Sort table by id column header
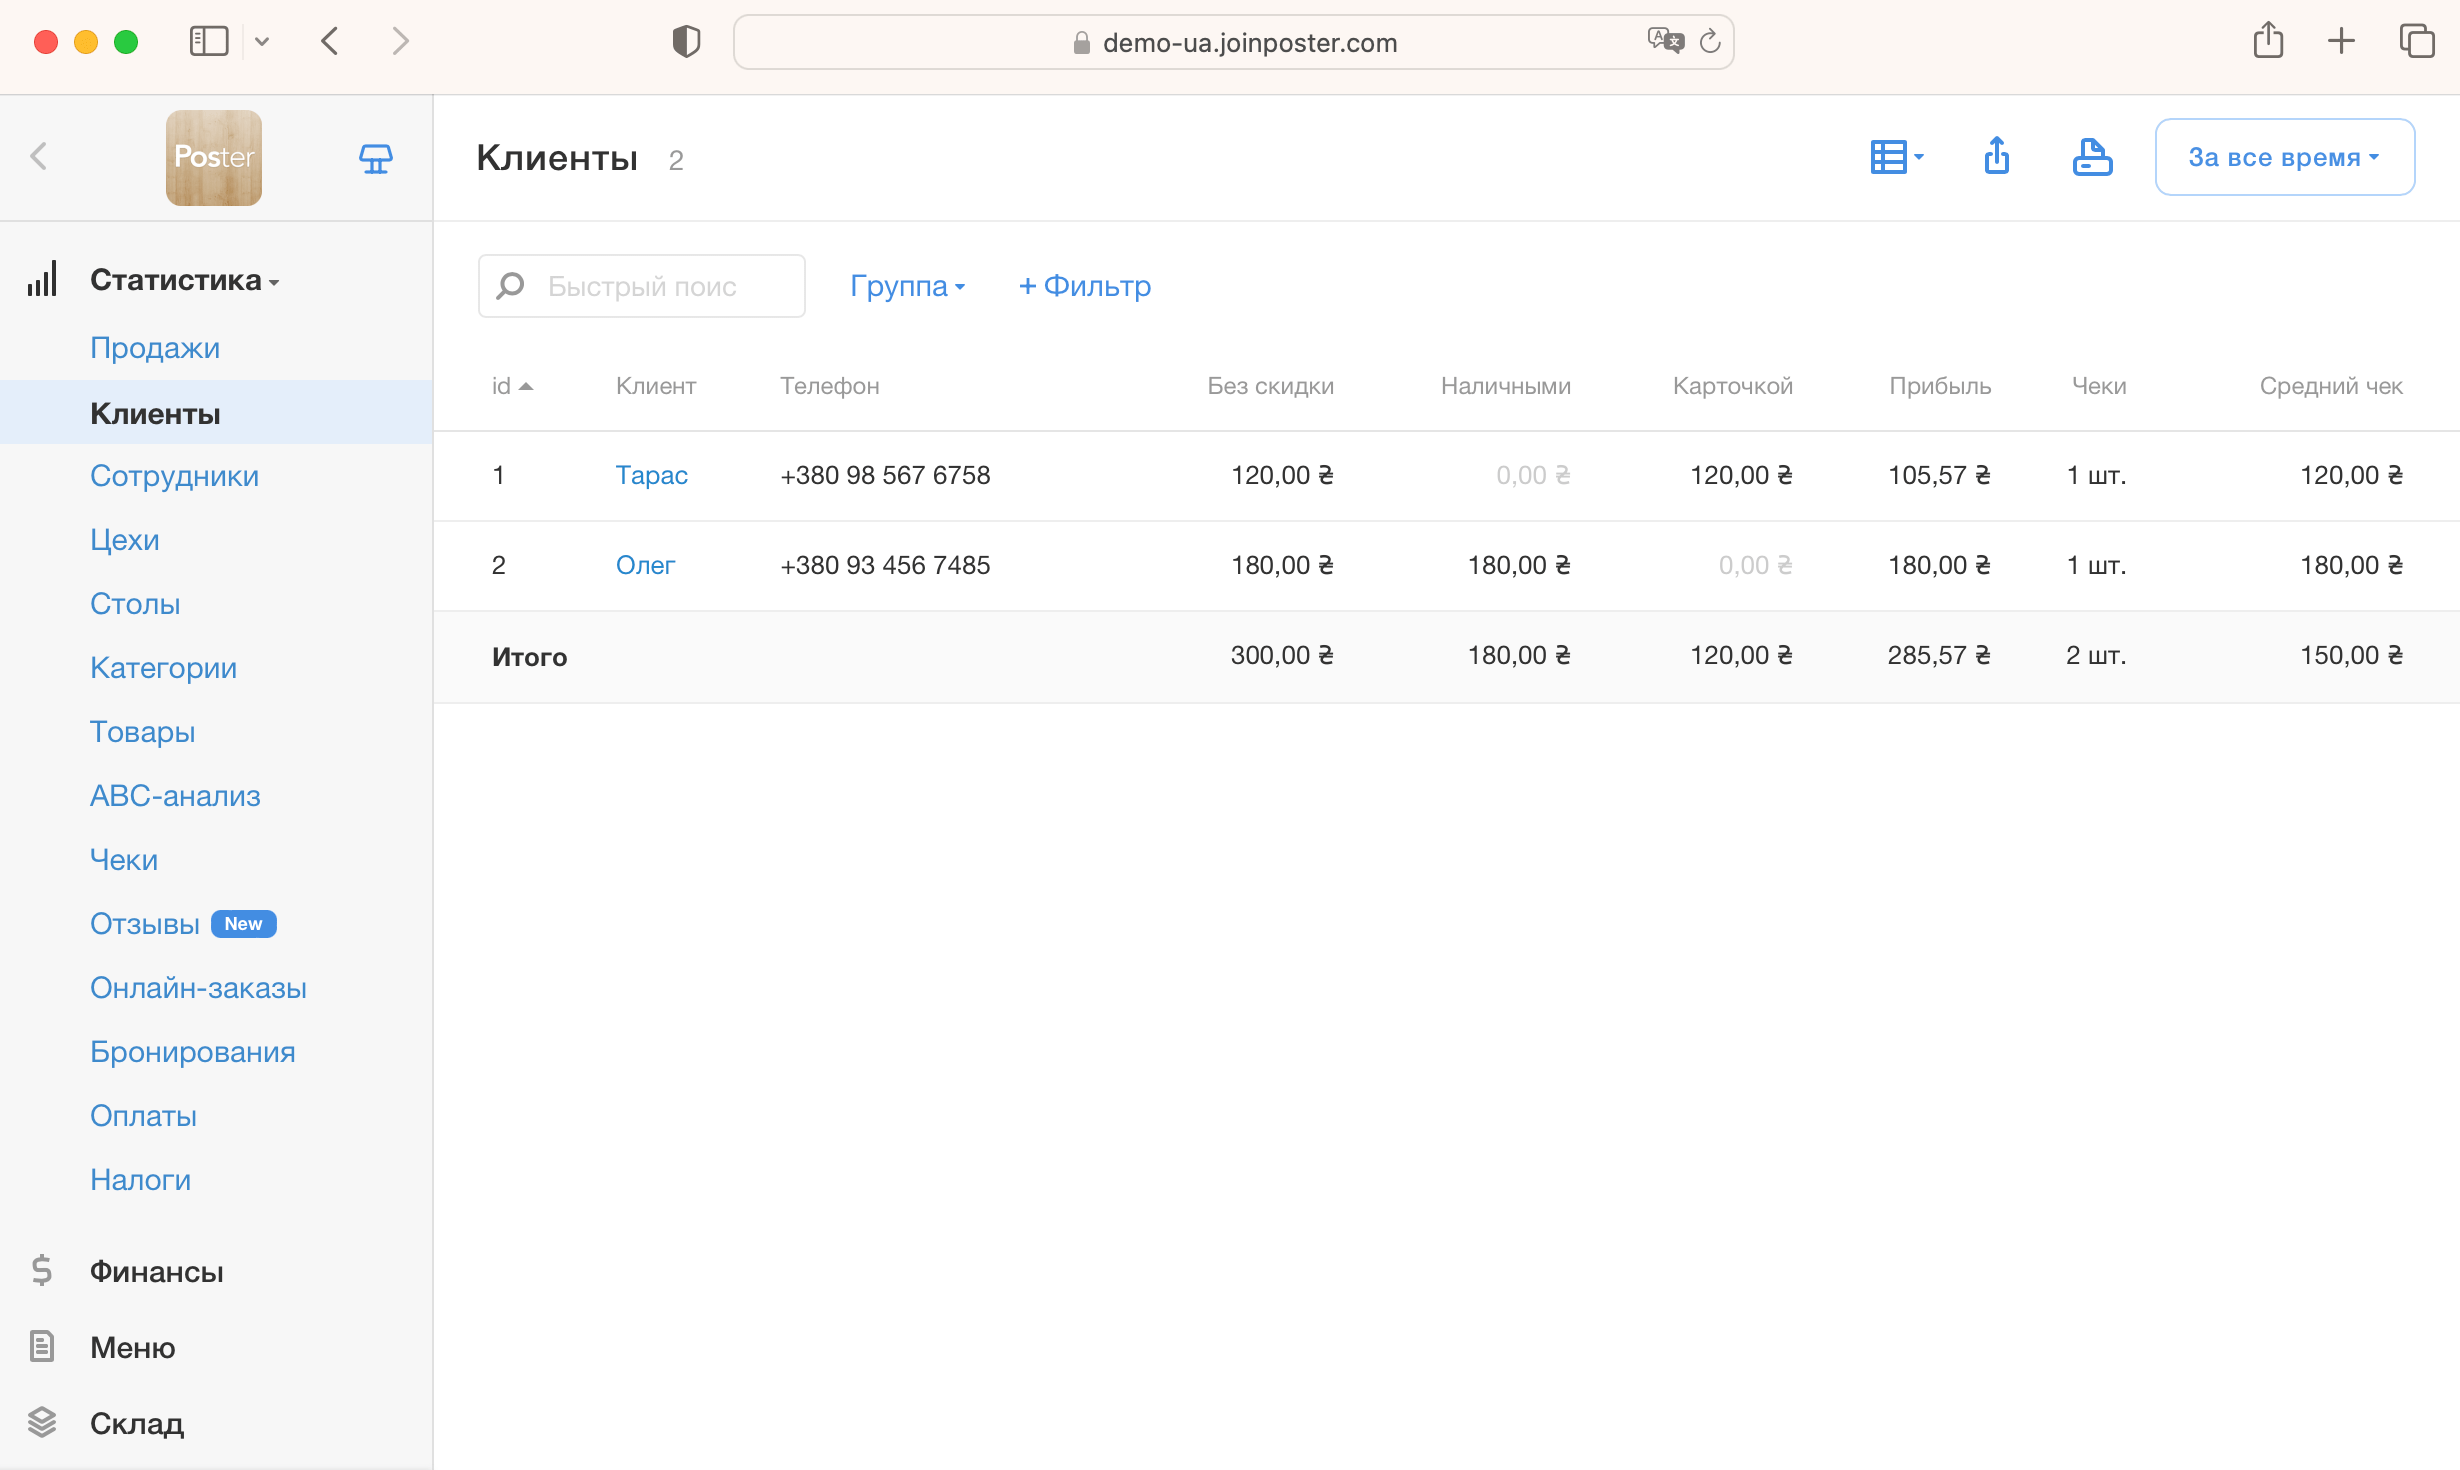This screenshot has height=1470, width=2460. click(511, 386)
